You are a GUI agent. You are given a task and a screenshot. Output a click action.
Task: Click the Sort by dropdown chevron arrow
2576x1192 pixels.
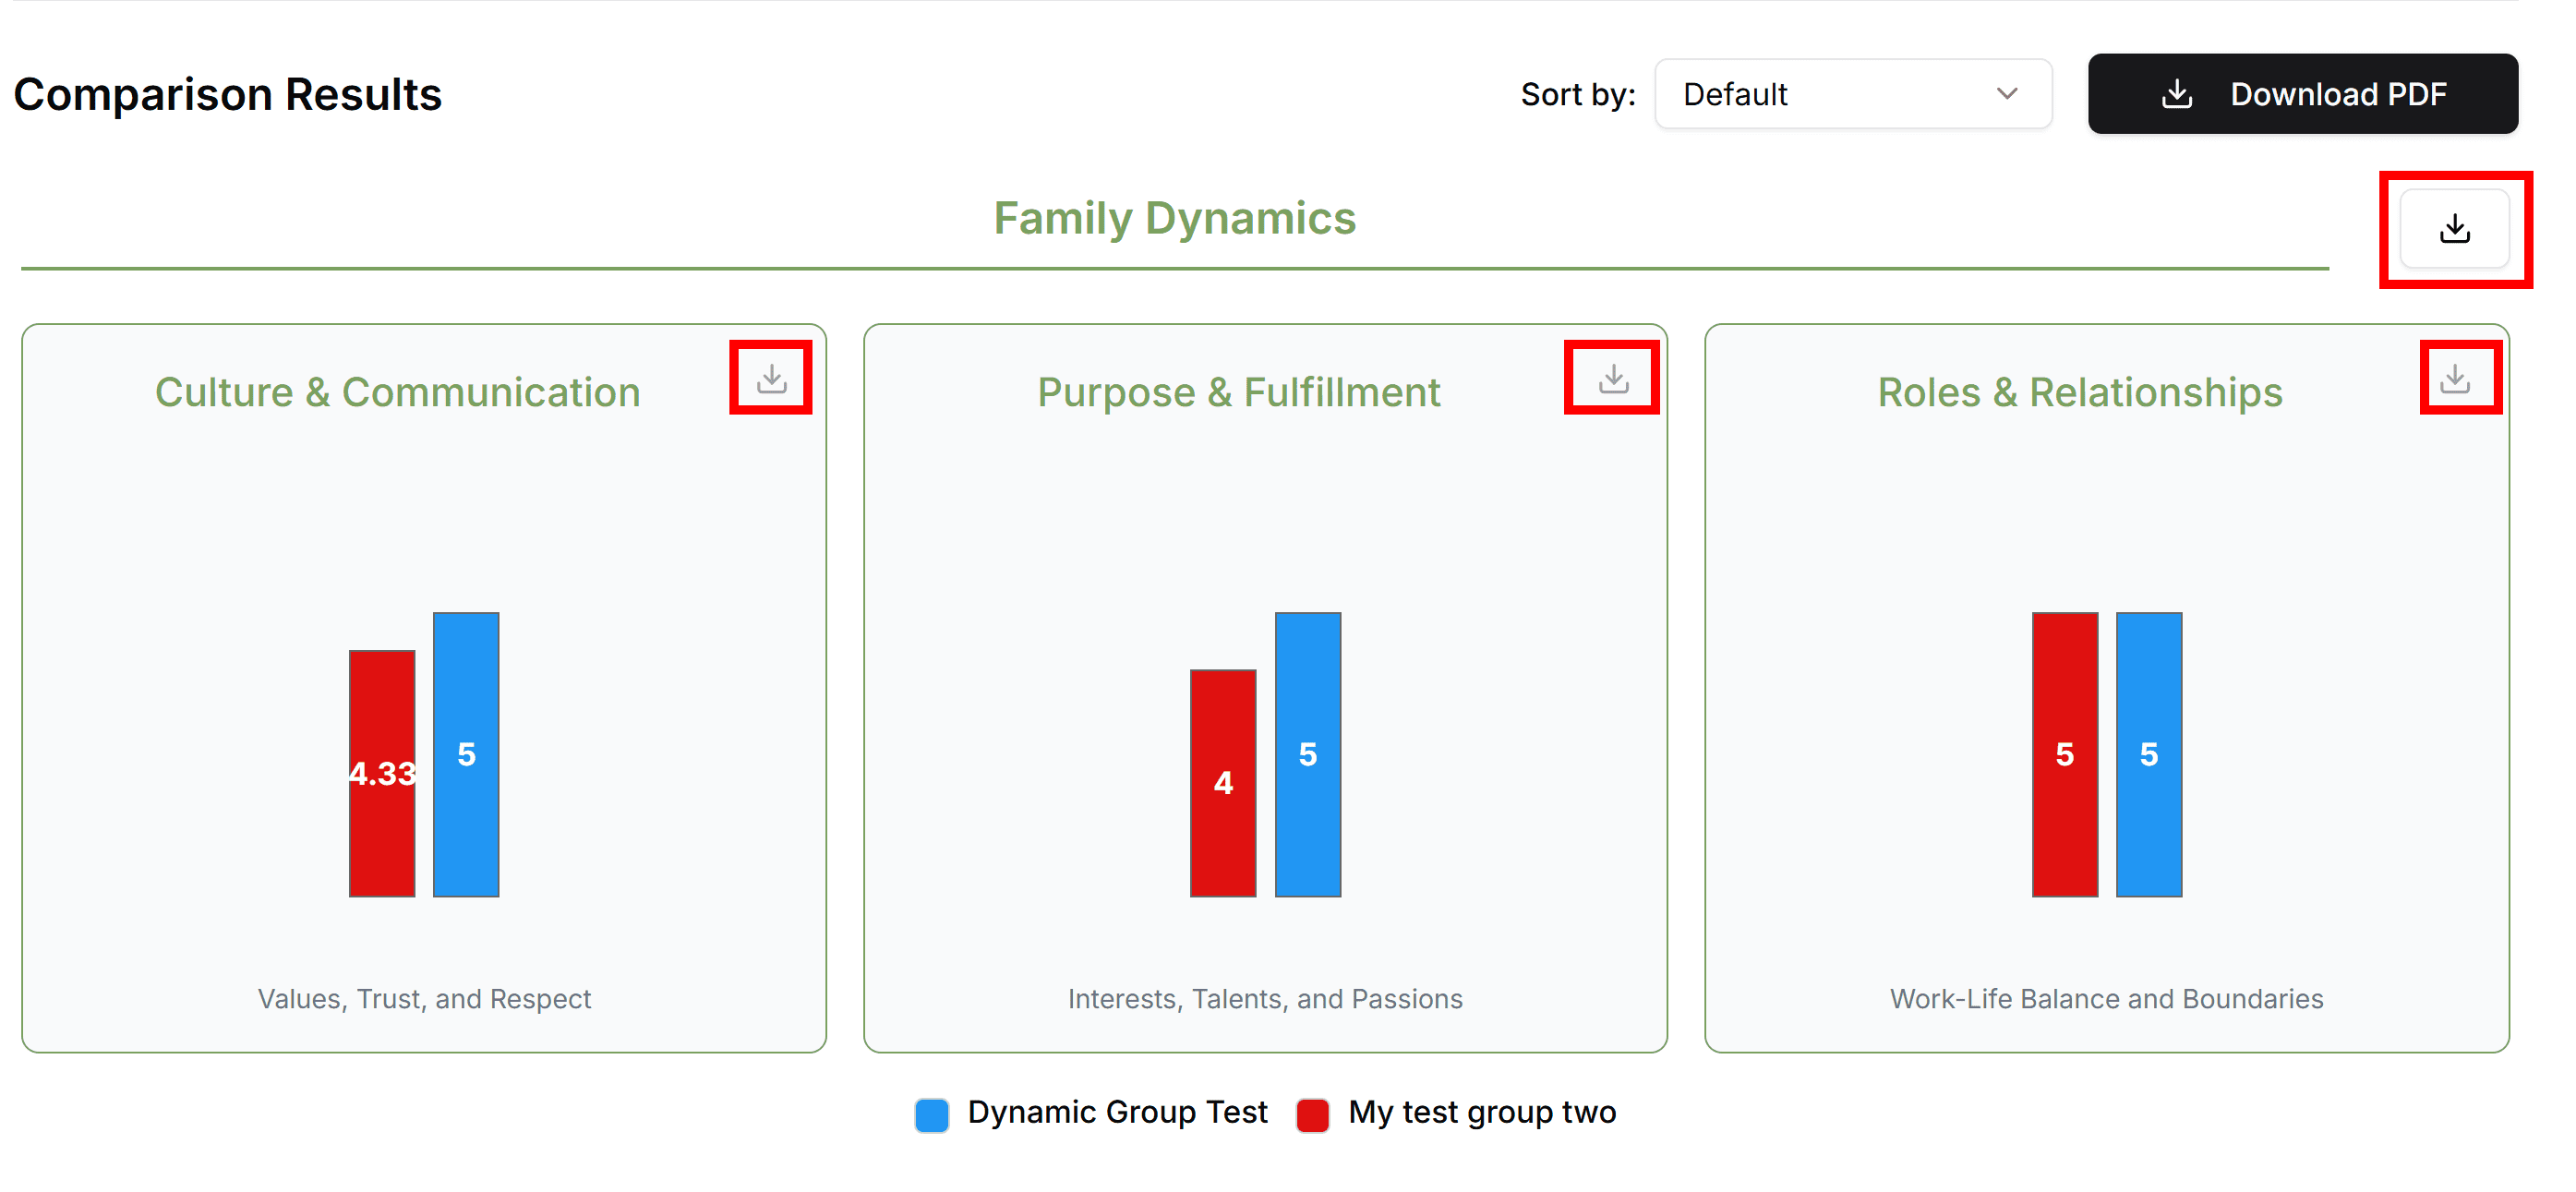[x=2006, y=94]
